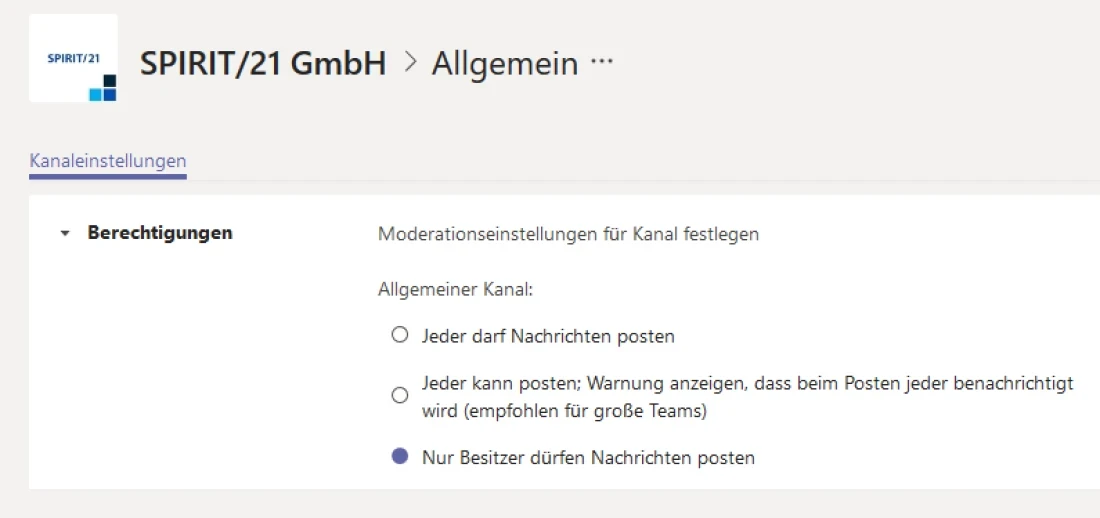Click 'Moderationseinstellungen für Kanal festlegen' description text

(x=568, y=235)
